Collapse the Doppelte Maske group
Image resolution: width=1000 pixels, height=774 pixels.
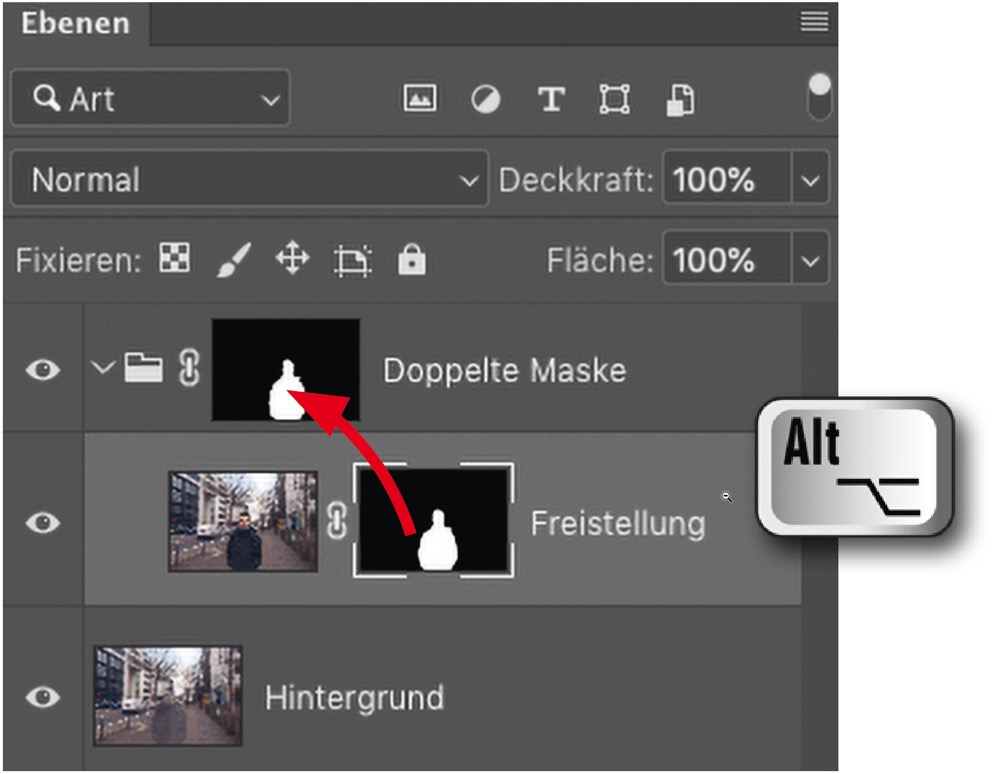point(102,367)
